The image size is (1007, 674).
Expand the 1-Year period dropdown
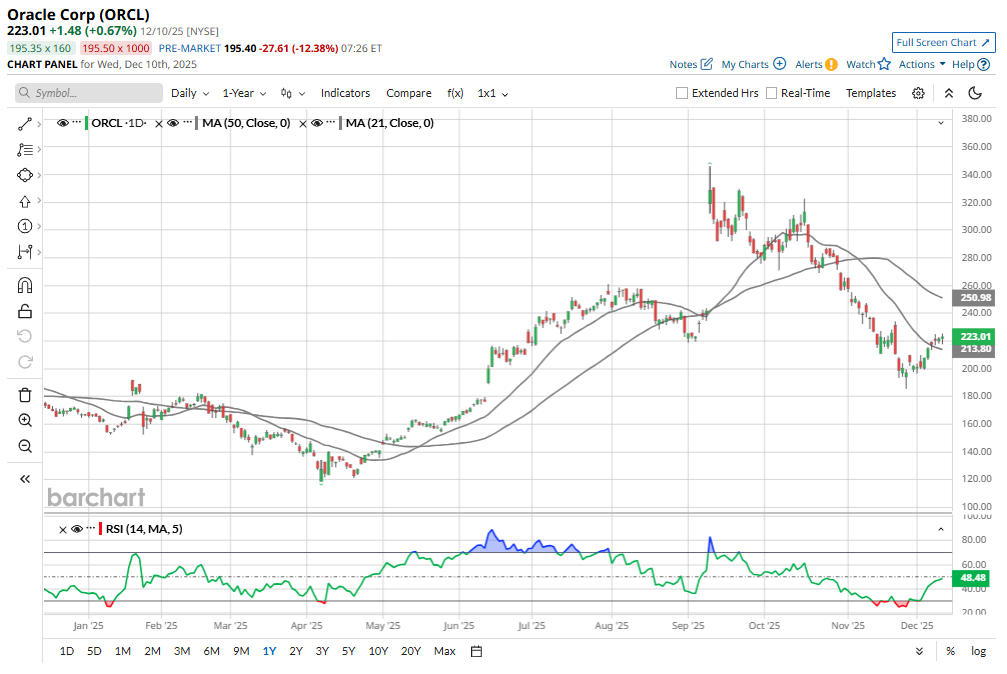[244, 93]
